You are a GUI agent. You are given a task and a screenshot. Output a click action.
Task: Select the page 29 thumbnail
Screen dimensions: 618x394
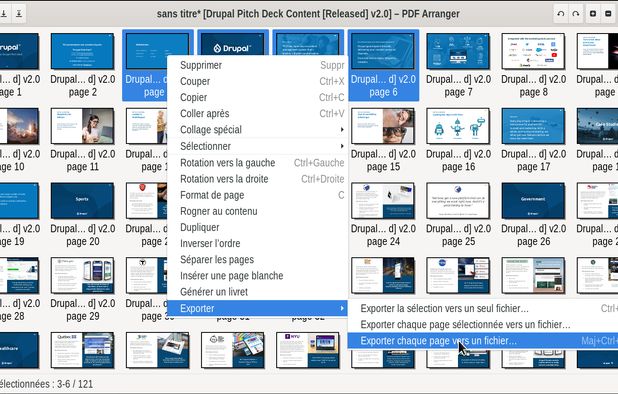[x=82, y=275]
